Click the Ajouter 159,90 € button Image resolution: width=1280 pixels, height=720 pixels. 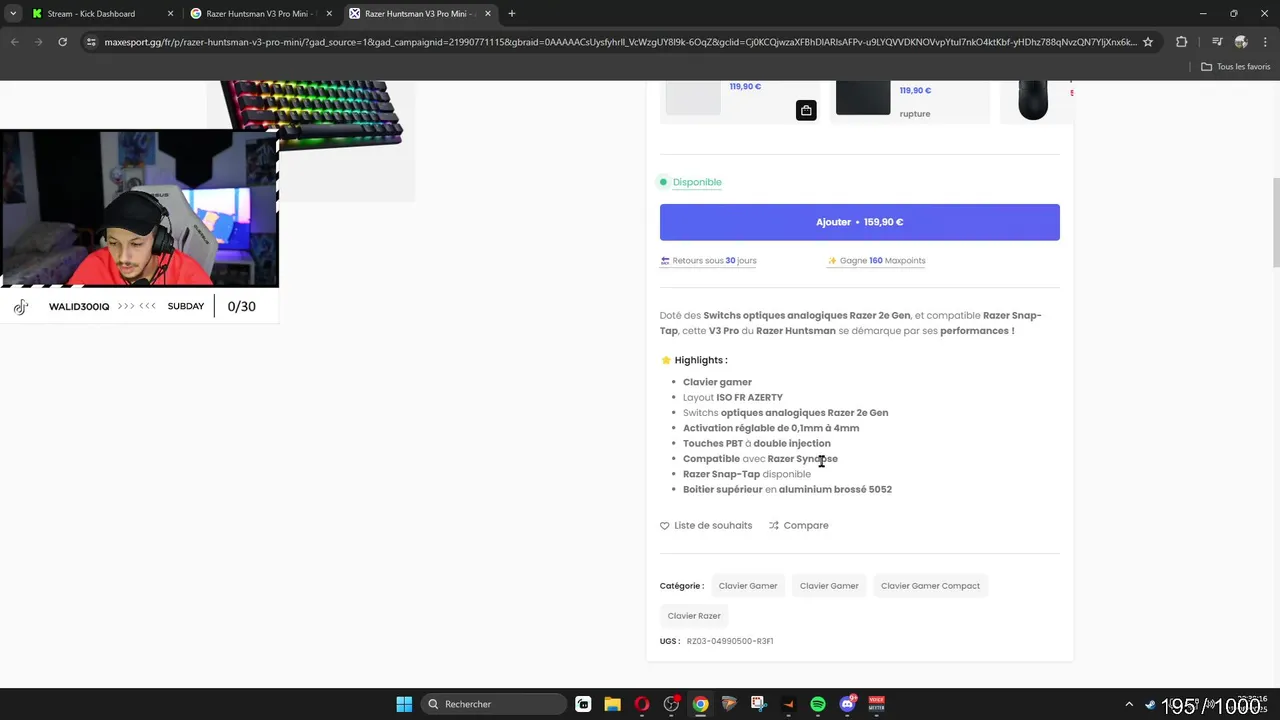tap(860, 222)
